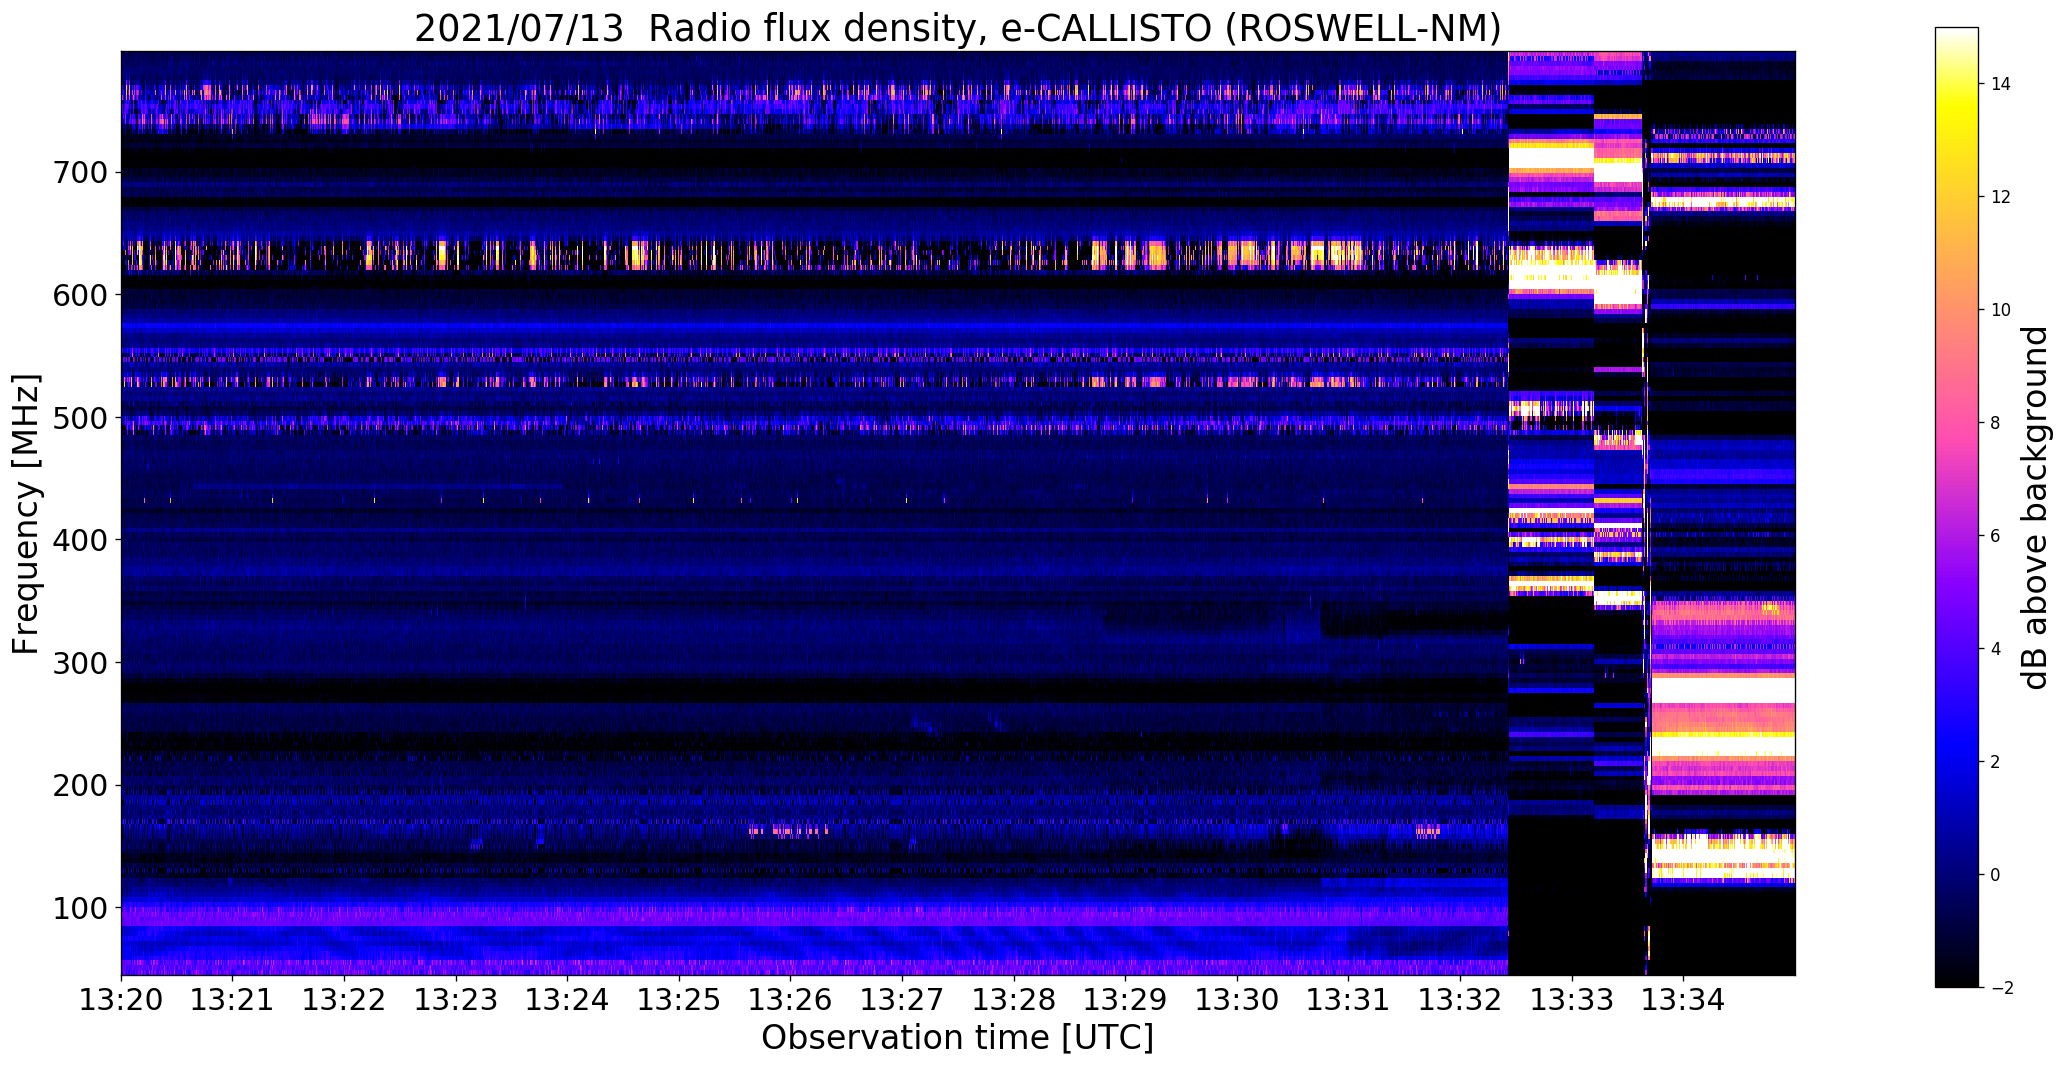Click the 13:27 time tick label
This screenshot has width=2066, height=1067.
pyautogui.click(x=902, y=998)
